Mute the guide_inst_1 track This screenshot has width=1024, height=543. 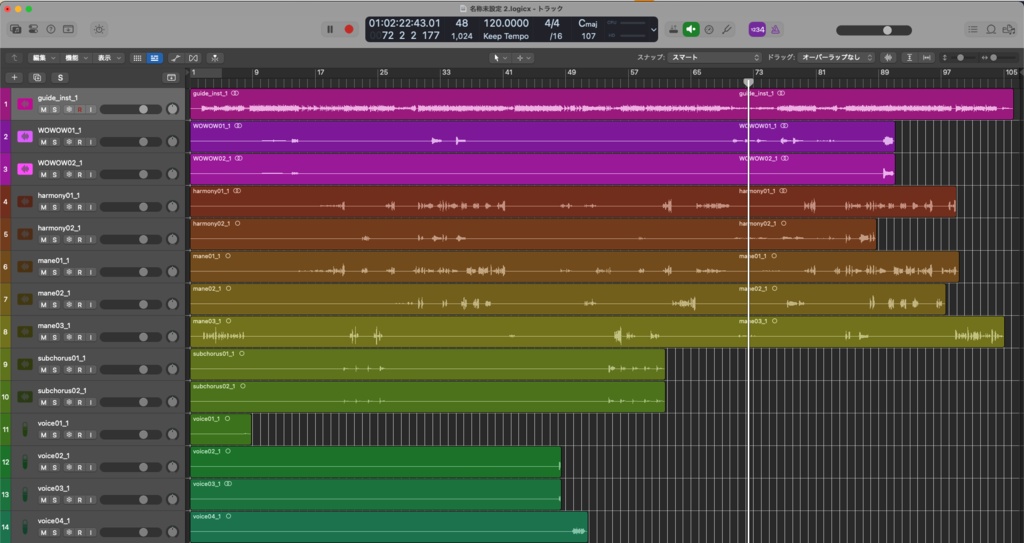[x=43, y=109]
